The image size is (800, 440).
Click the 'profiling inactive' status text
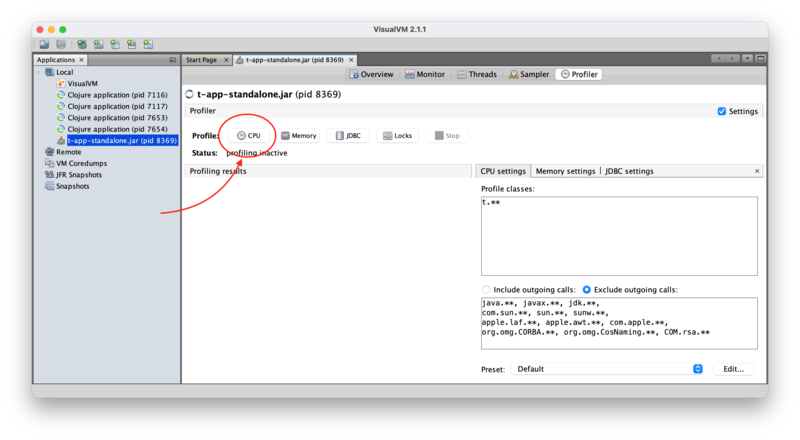pyautogui.click(x=257, y=153)
